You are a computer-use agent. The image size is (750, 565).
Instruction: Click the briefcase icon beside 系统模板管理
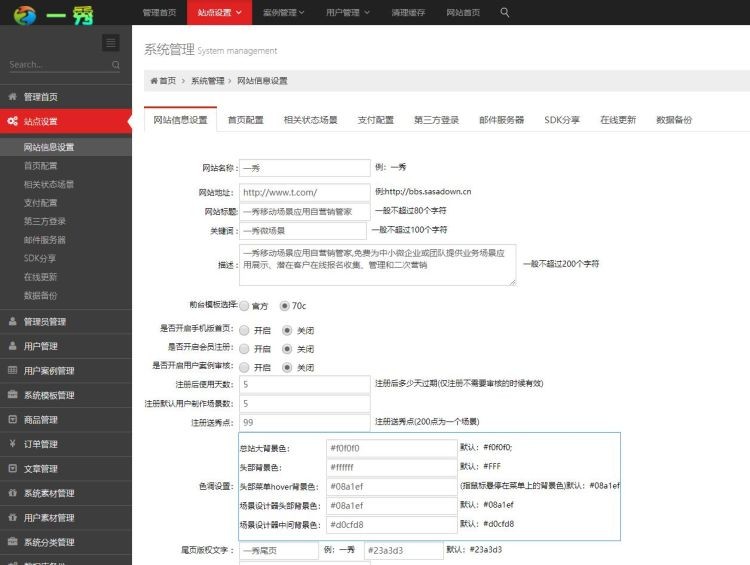click(x=12, y=395)
